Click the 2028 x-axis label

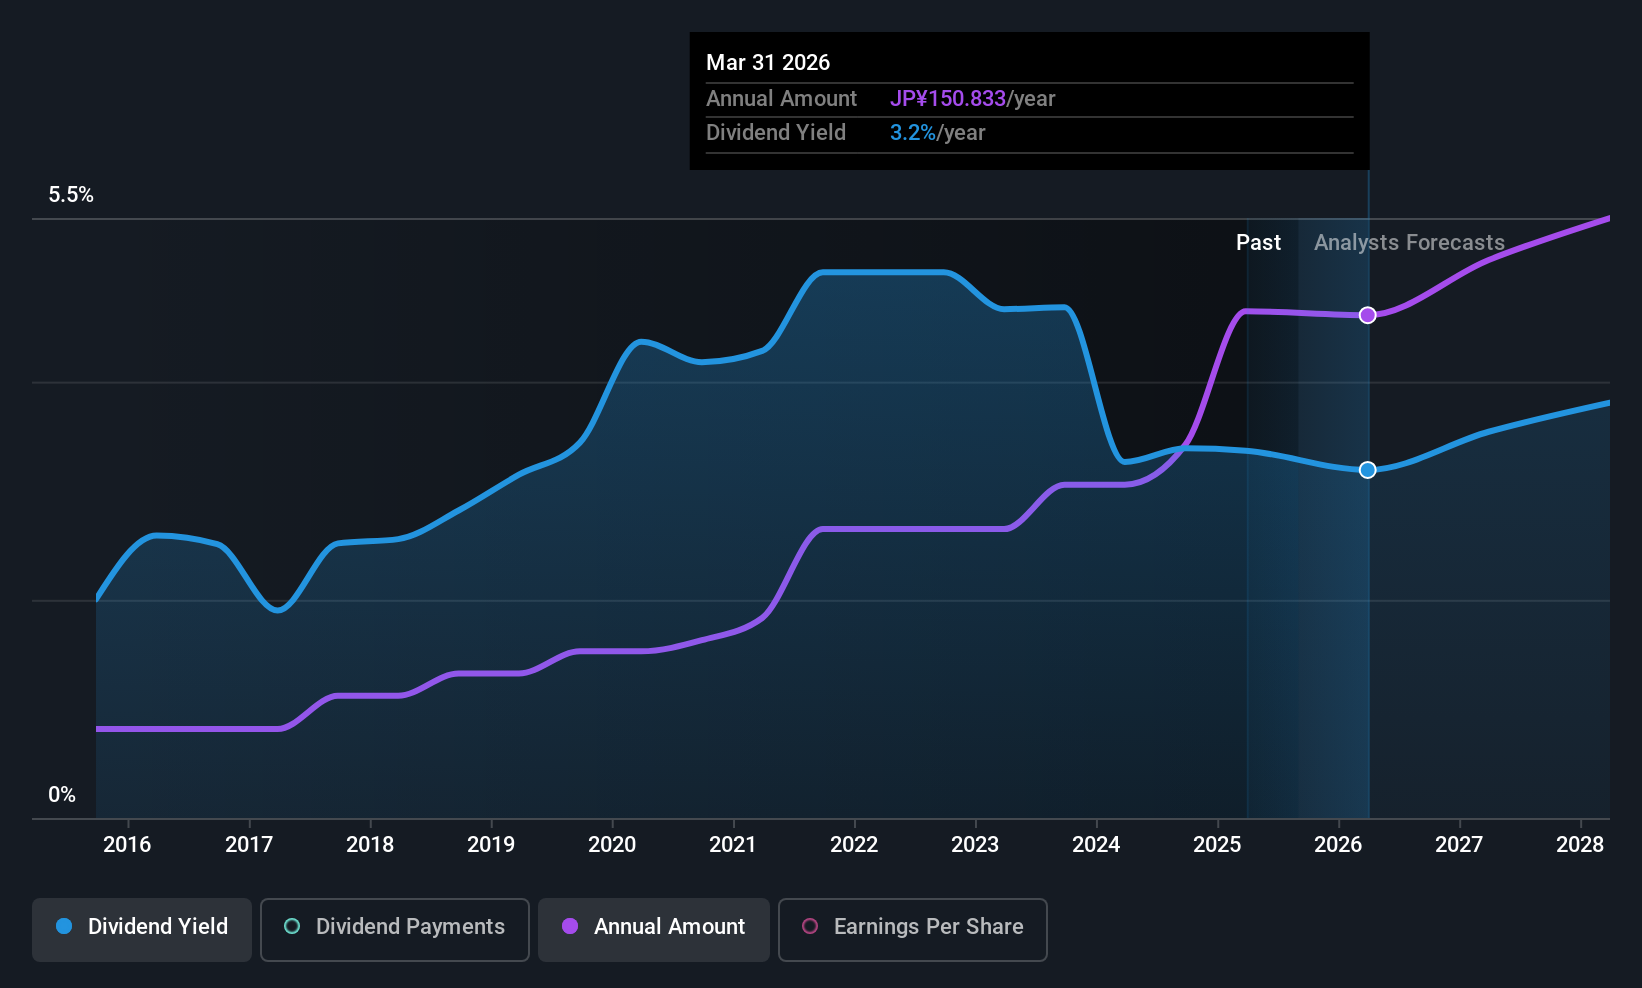[1580, 845]
